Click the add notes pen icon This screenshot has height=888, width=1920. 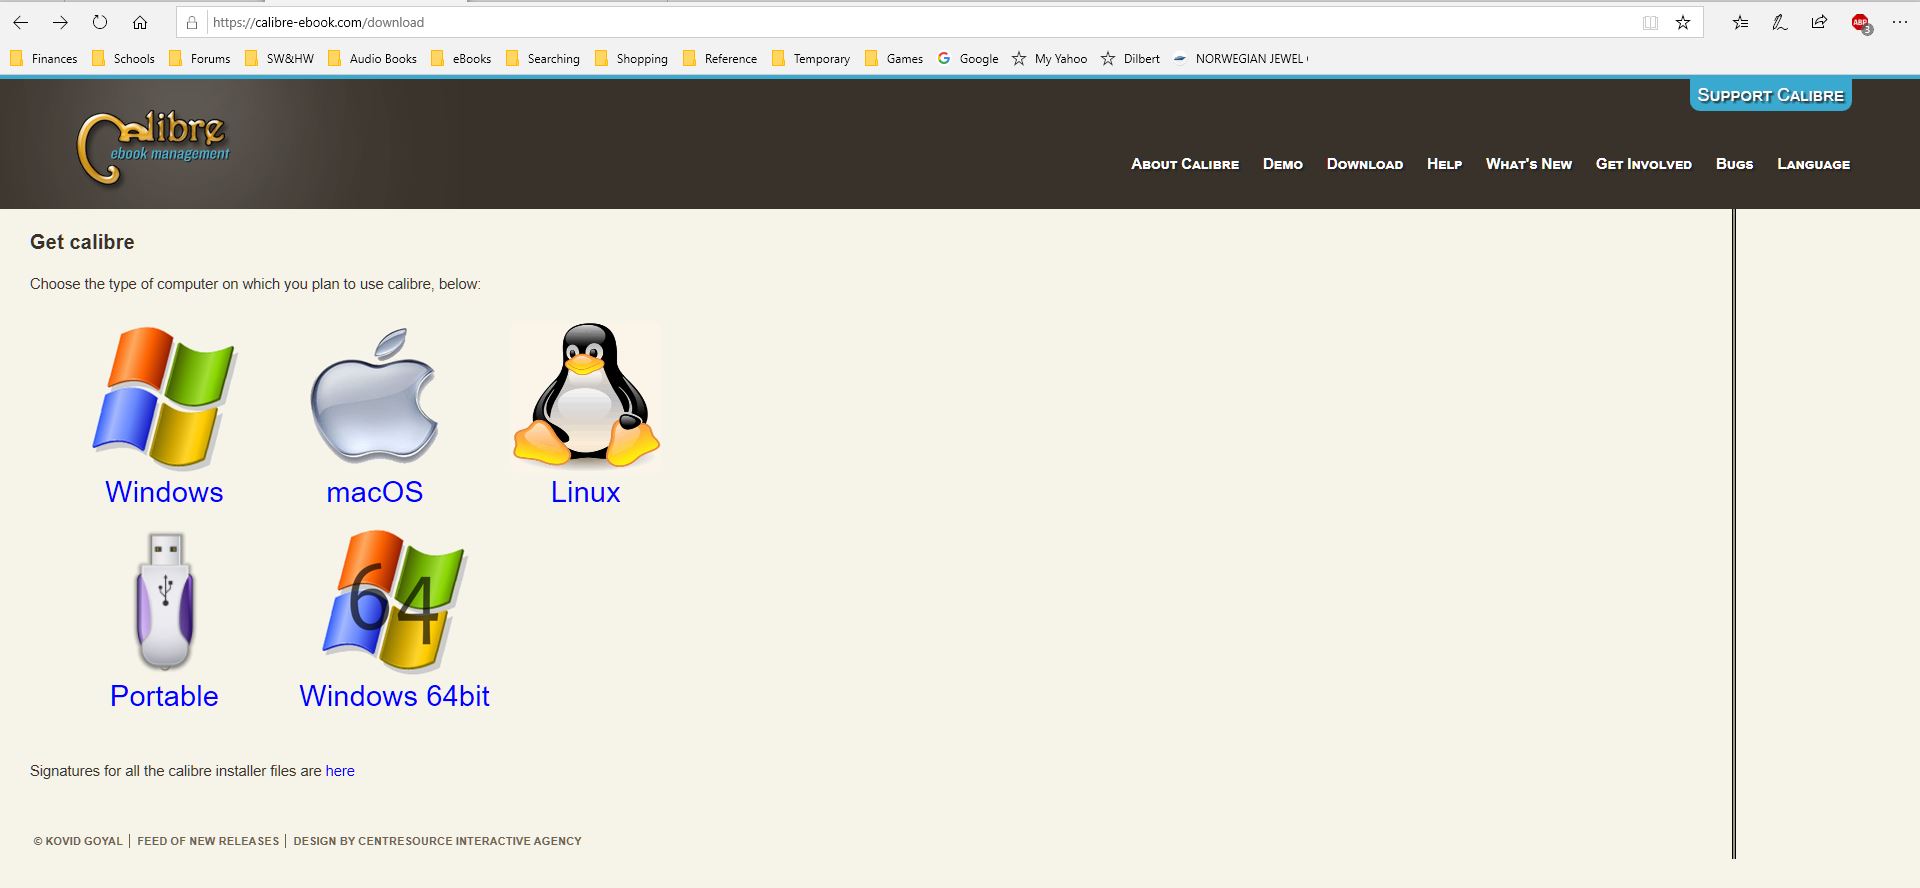(1780, 22)
